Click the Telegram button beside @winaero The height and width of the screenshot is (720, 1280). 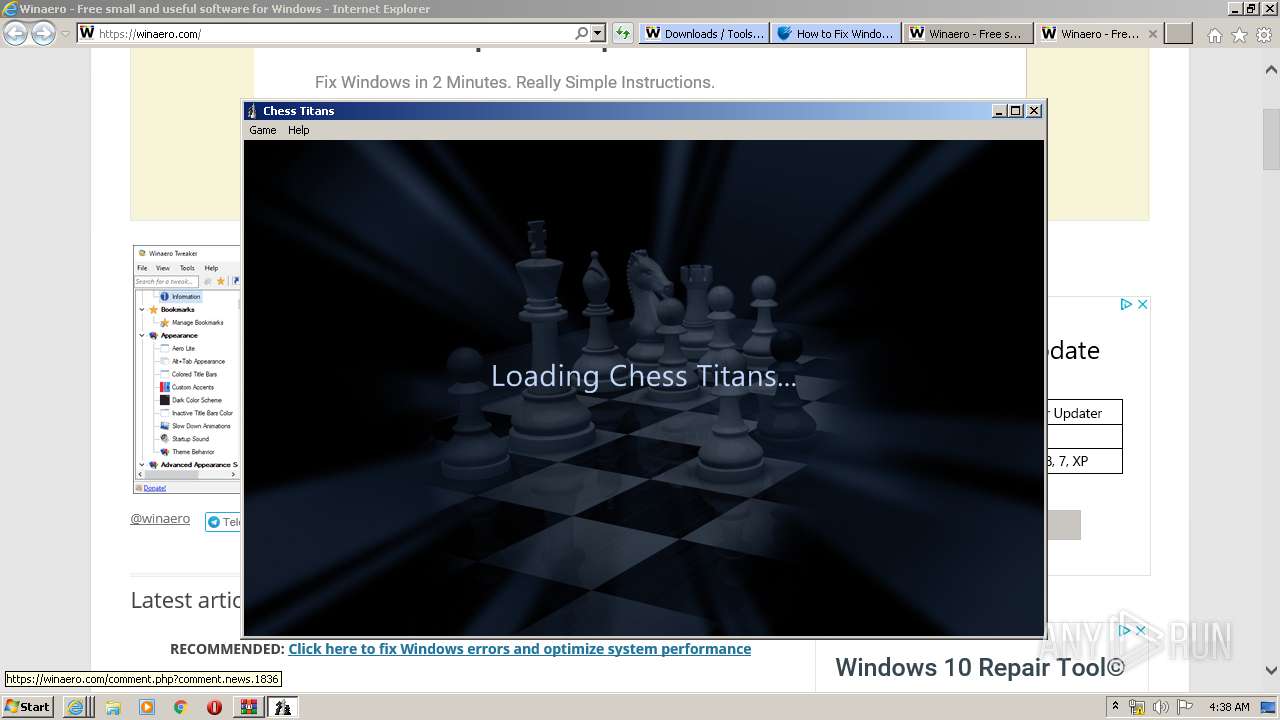click(x=223, y=522)
